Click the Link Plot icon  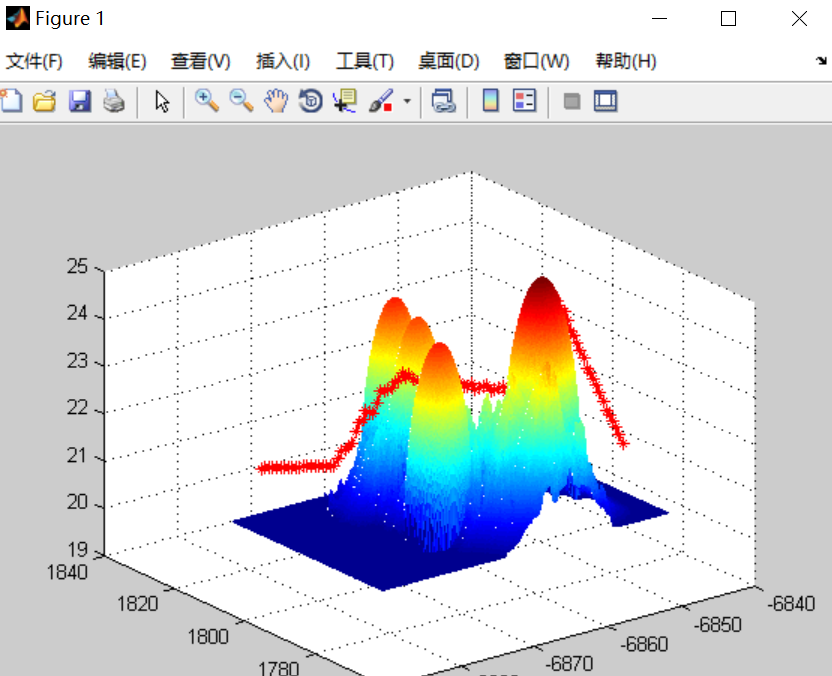444,101
